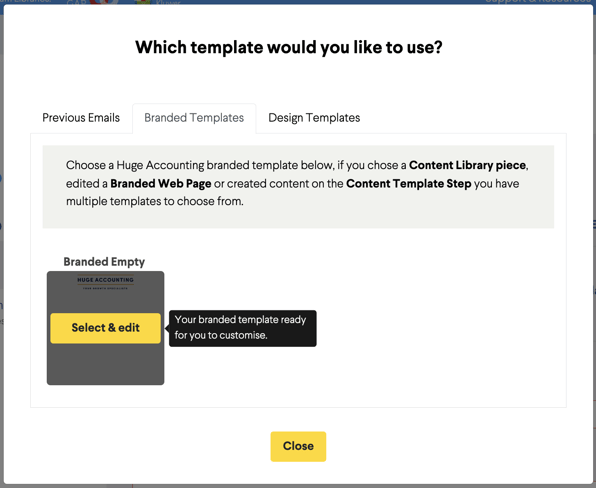Image resolution: width=596 pixels, height=488 pixels.
Task: Click the Branded Empty template label
Action: coord(104,261)
